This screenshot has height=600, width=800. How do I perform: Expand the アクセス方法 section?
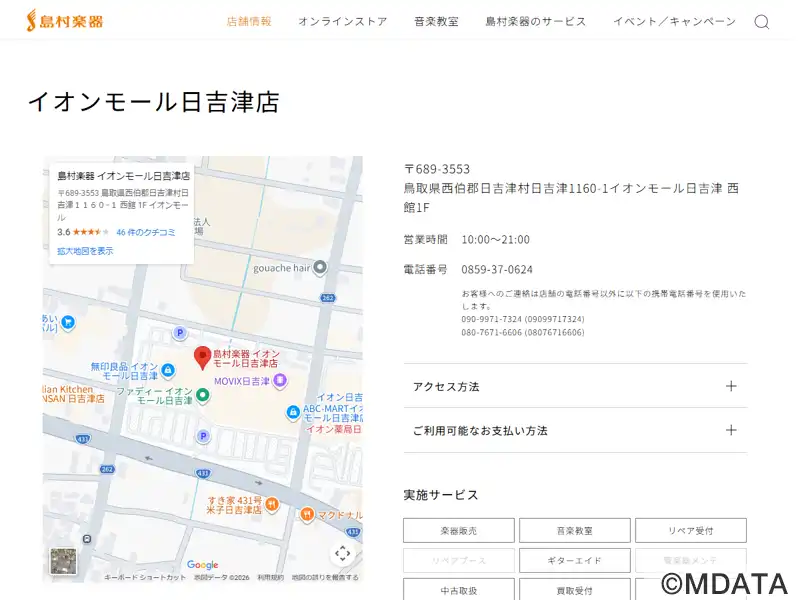[575, 386]
